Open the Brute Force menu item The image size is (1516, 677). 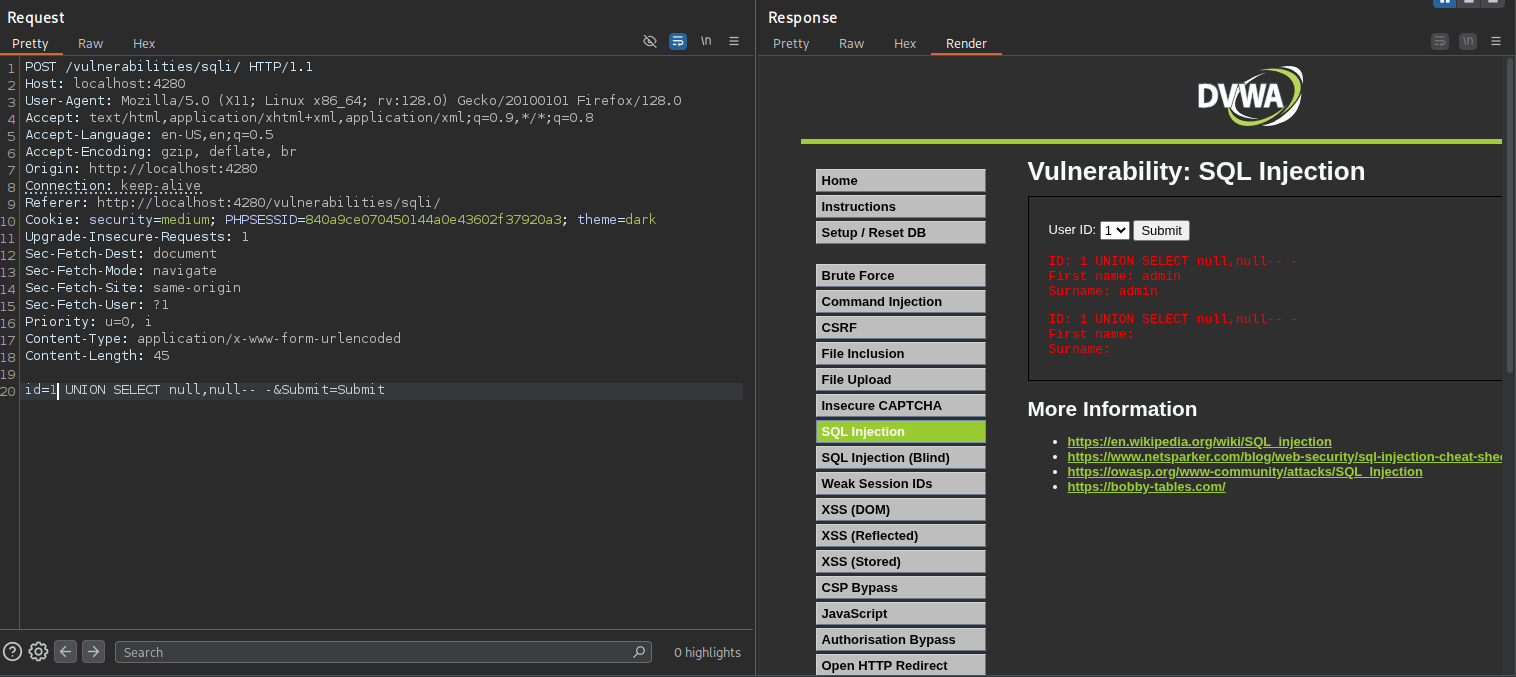901,275
